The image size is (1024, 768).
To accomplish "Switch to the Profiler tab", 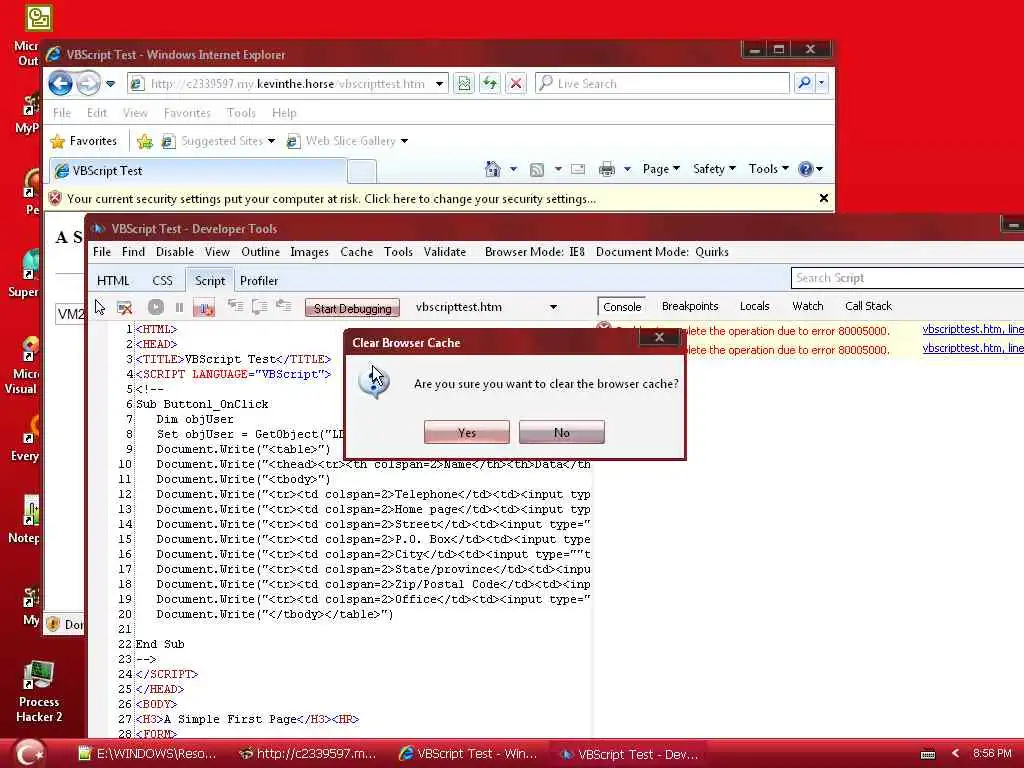I will click(x=259, y=281).
